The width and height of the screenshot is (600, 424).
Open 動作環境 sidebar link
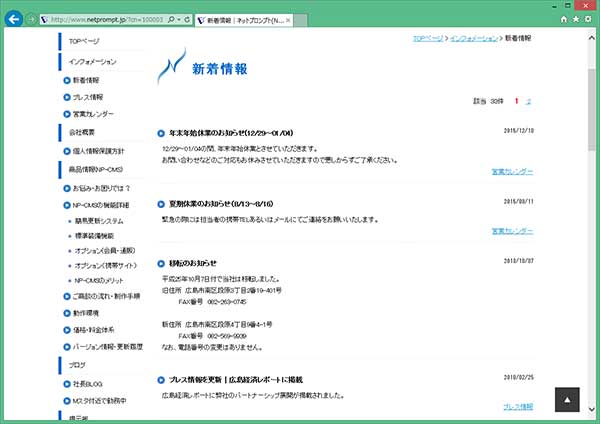(x=86, y=313)
